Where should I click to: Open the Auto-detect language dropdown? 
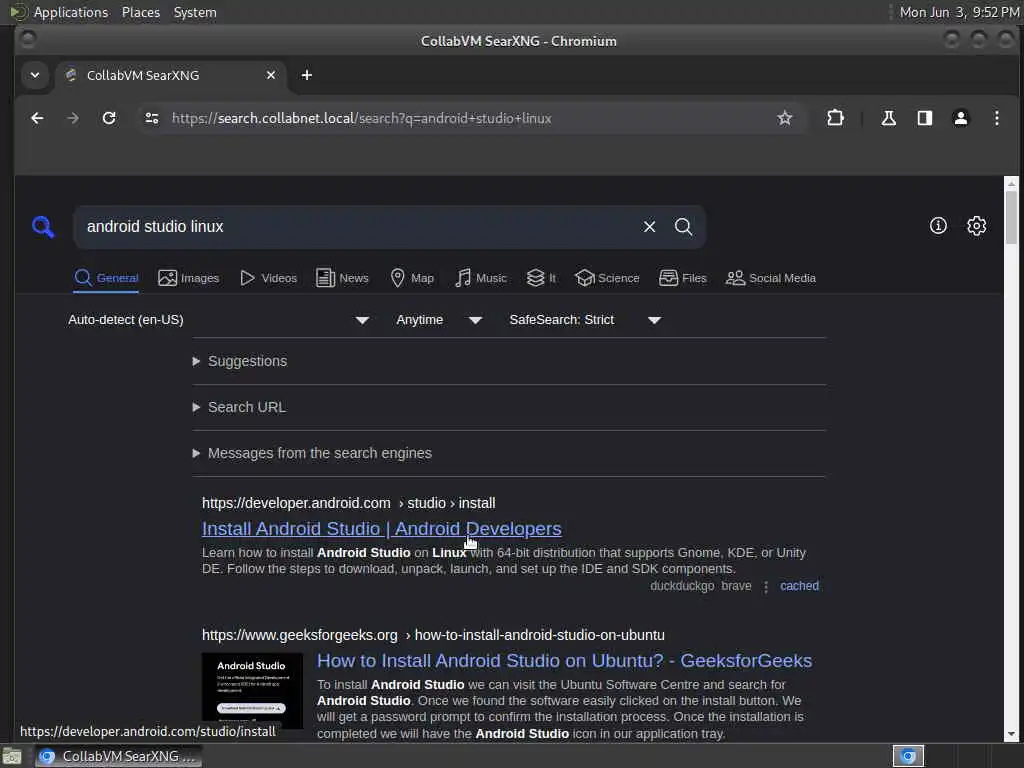tap(219, 320)
